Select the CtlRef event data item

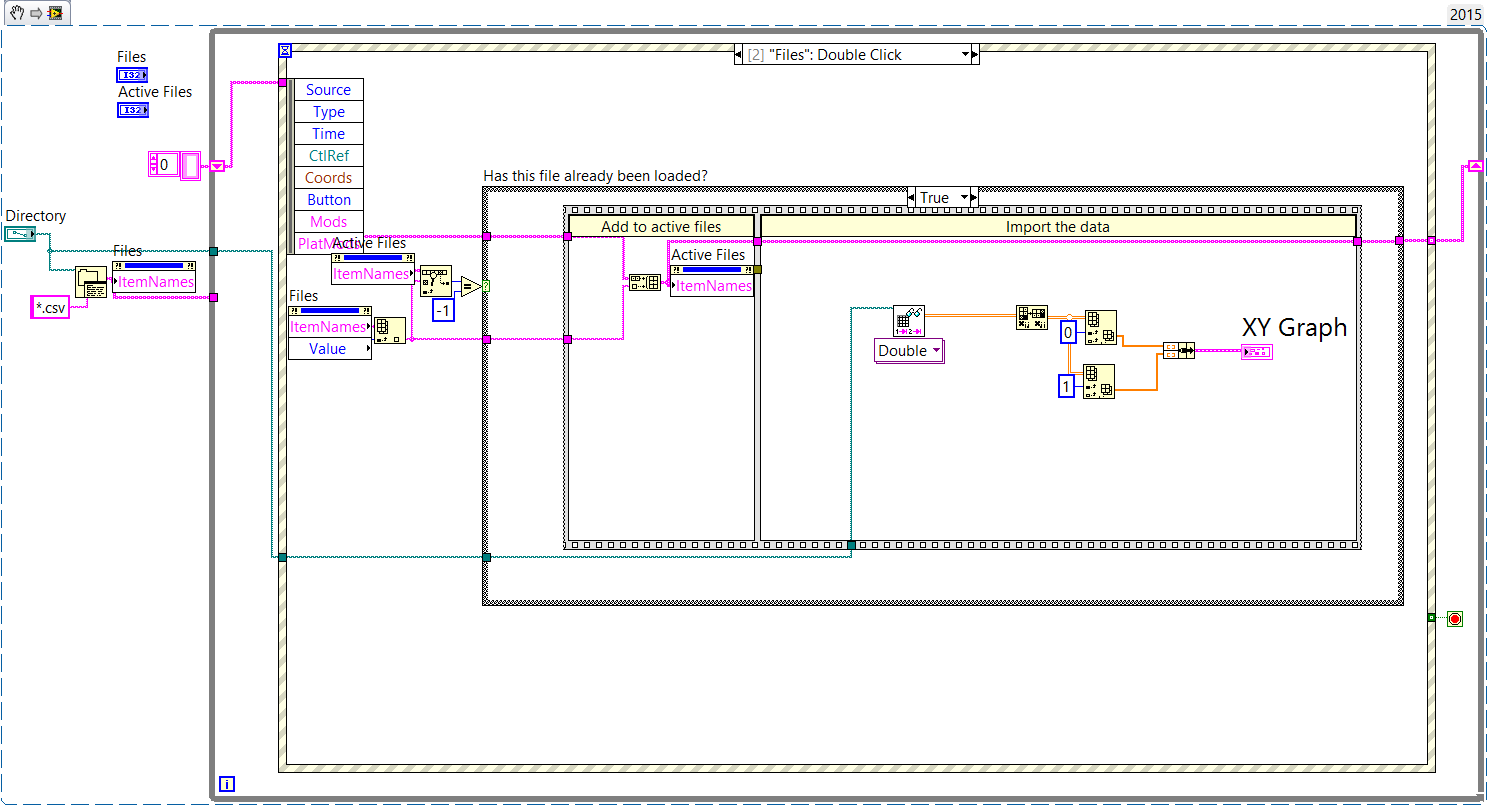(328, 156)
